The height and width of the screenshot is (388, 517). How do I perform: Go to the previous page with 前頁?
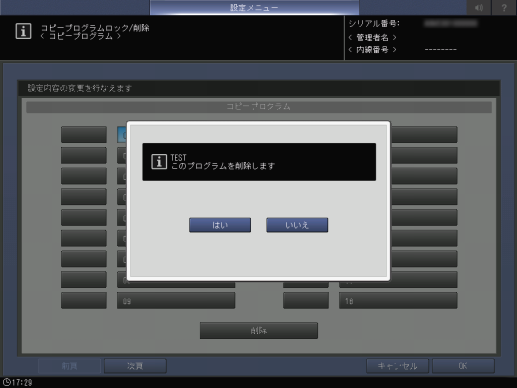pos(69,366)
